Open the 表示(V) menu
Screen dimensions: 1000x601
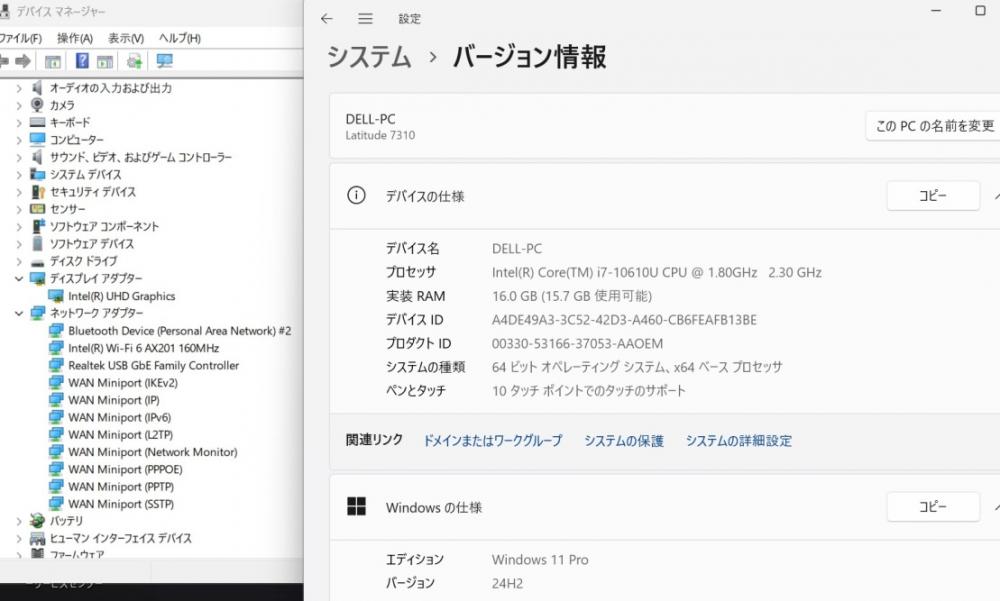126,38
